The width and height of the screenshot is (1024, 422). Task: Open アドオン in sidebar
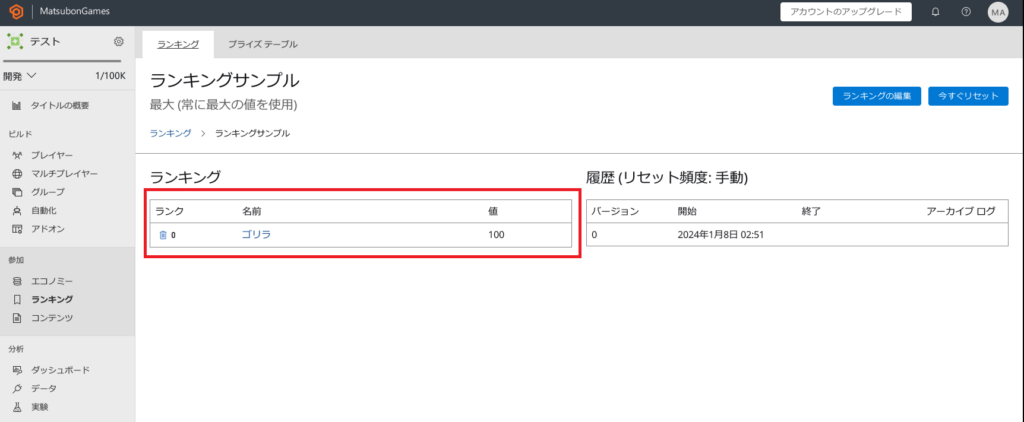tap(48, 229)
